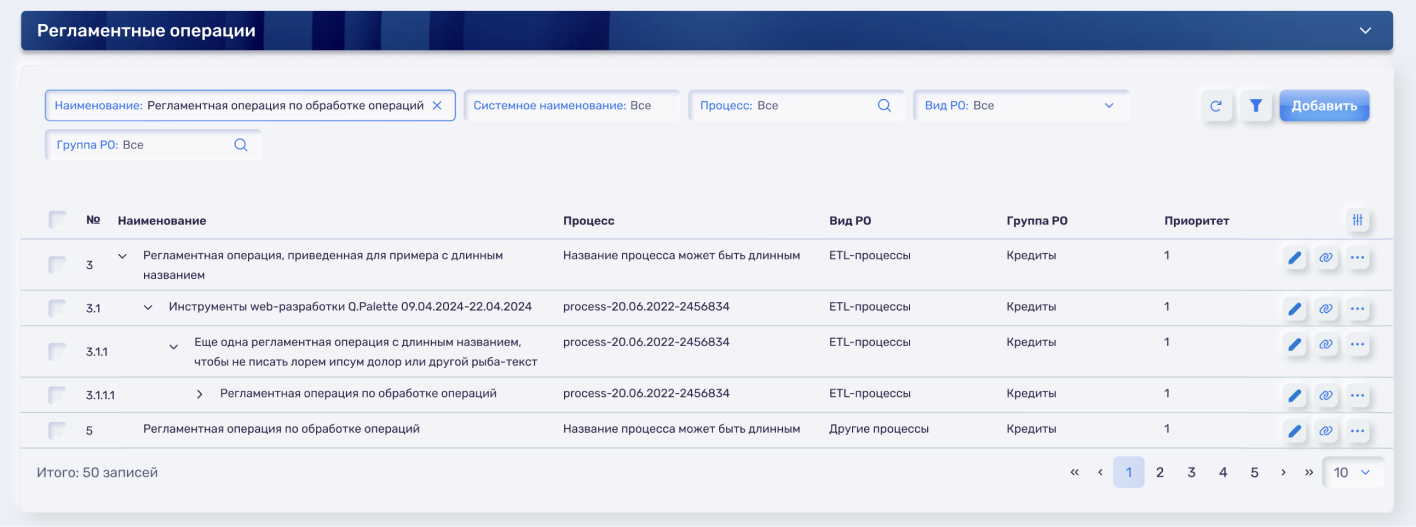Click the Вид РО column header
Screen dimensions: 1416x527
pyautogui.click(x=850, y=220)
